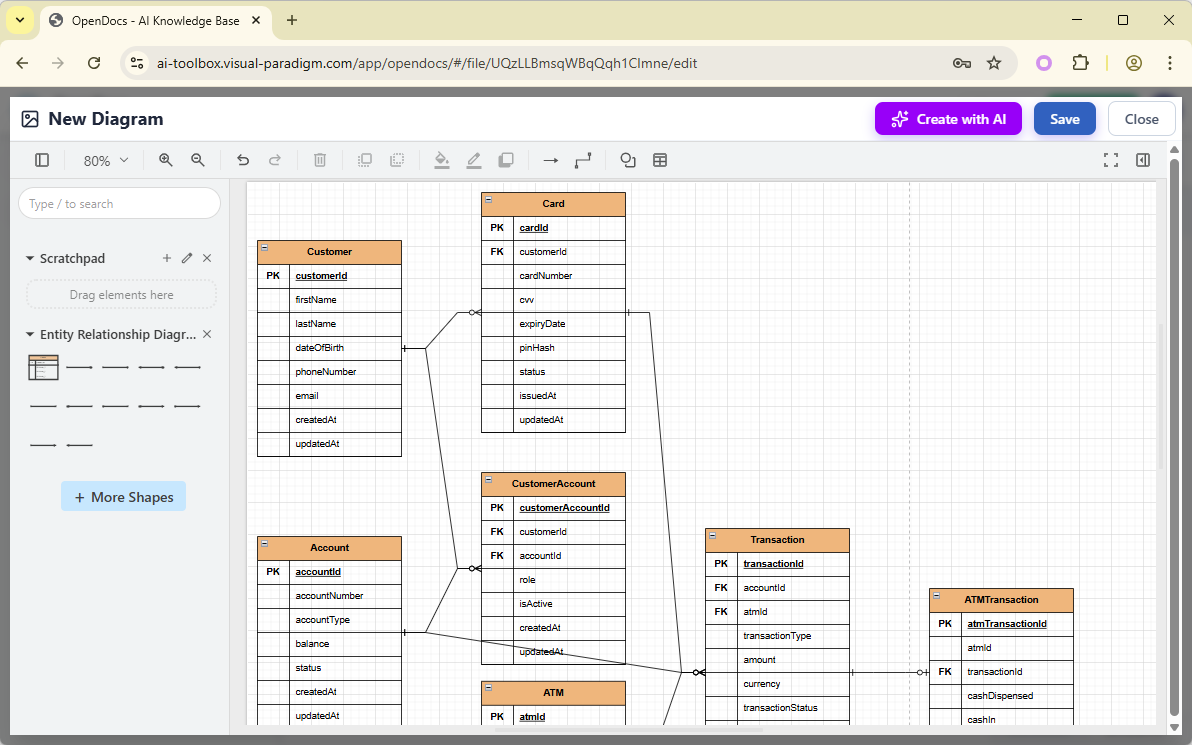Click the undo icon in the toolbar

click(x=242, y=160)
